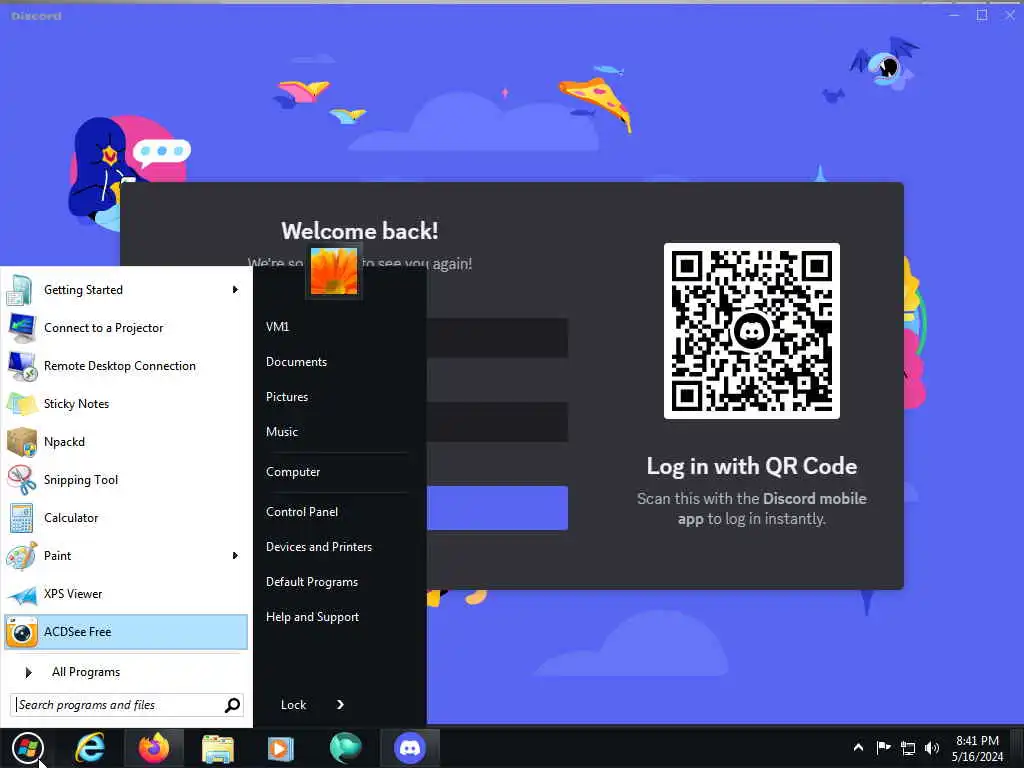Open Control Panel from the Start menu
The height and width of the screenshot is (768, 1024).
302,512
